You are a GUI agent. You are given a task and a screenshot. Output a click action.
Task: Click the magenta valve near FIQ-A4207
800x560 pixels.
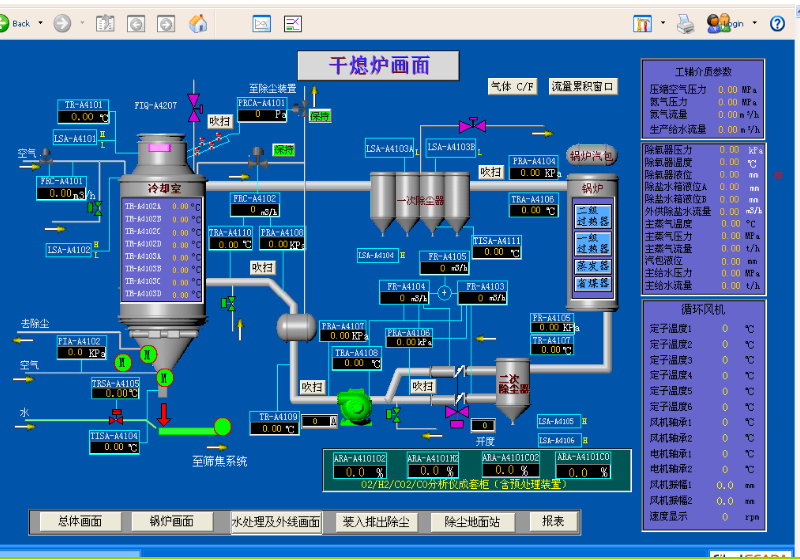point(194,108)
